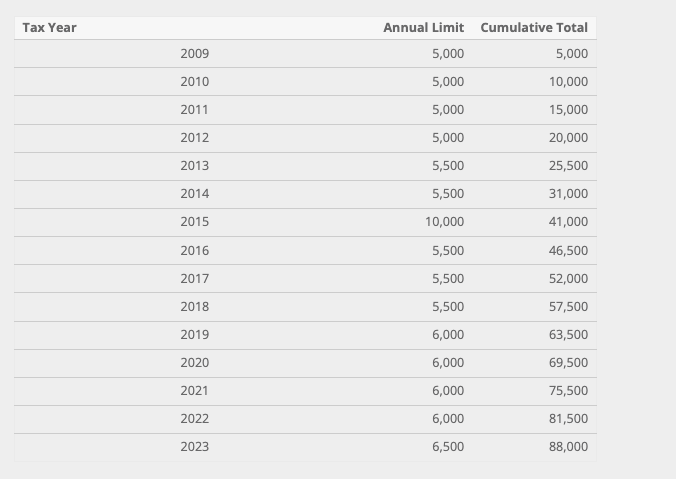Screen dimensions: 676x479
Task: Select the 63,500 cumulative total cell
Action: point(568,334)
